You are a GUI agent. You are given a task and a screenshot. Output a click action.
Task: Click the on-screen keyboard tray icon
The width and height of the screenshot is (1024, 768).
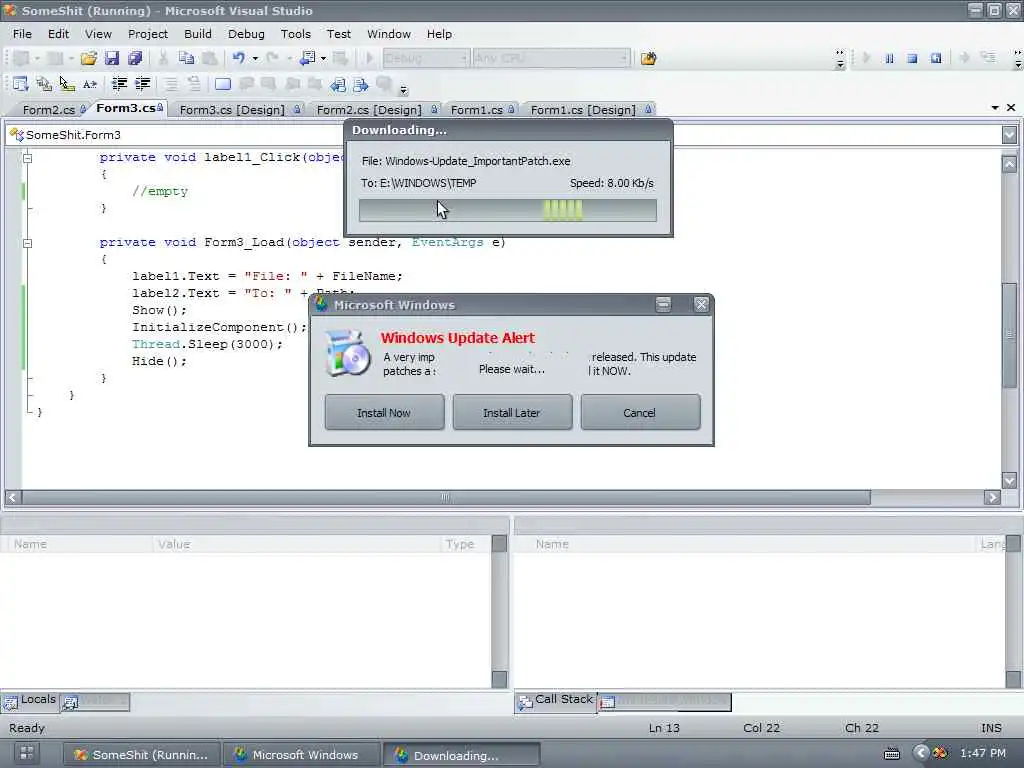892,754
